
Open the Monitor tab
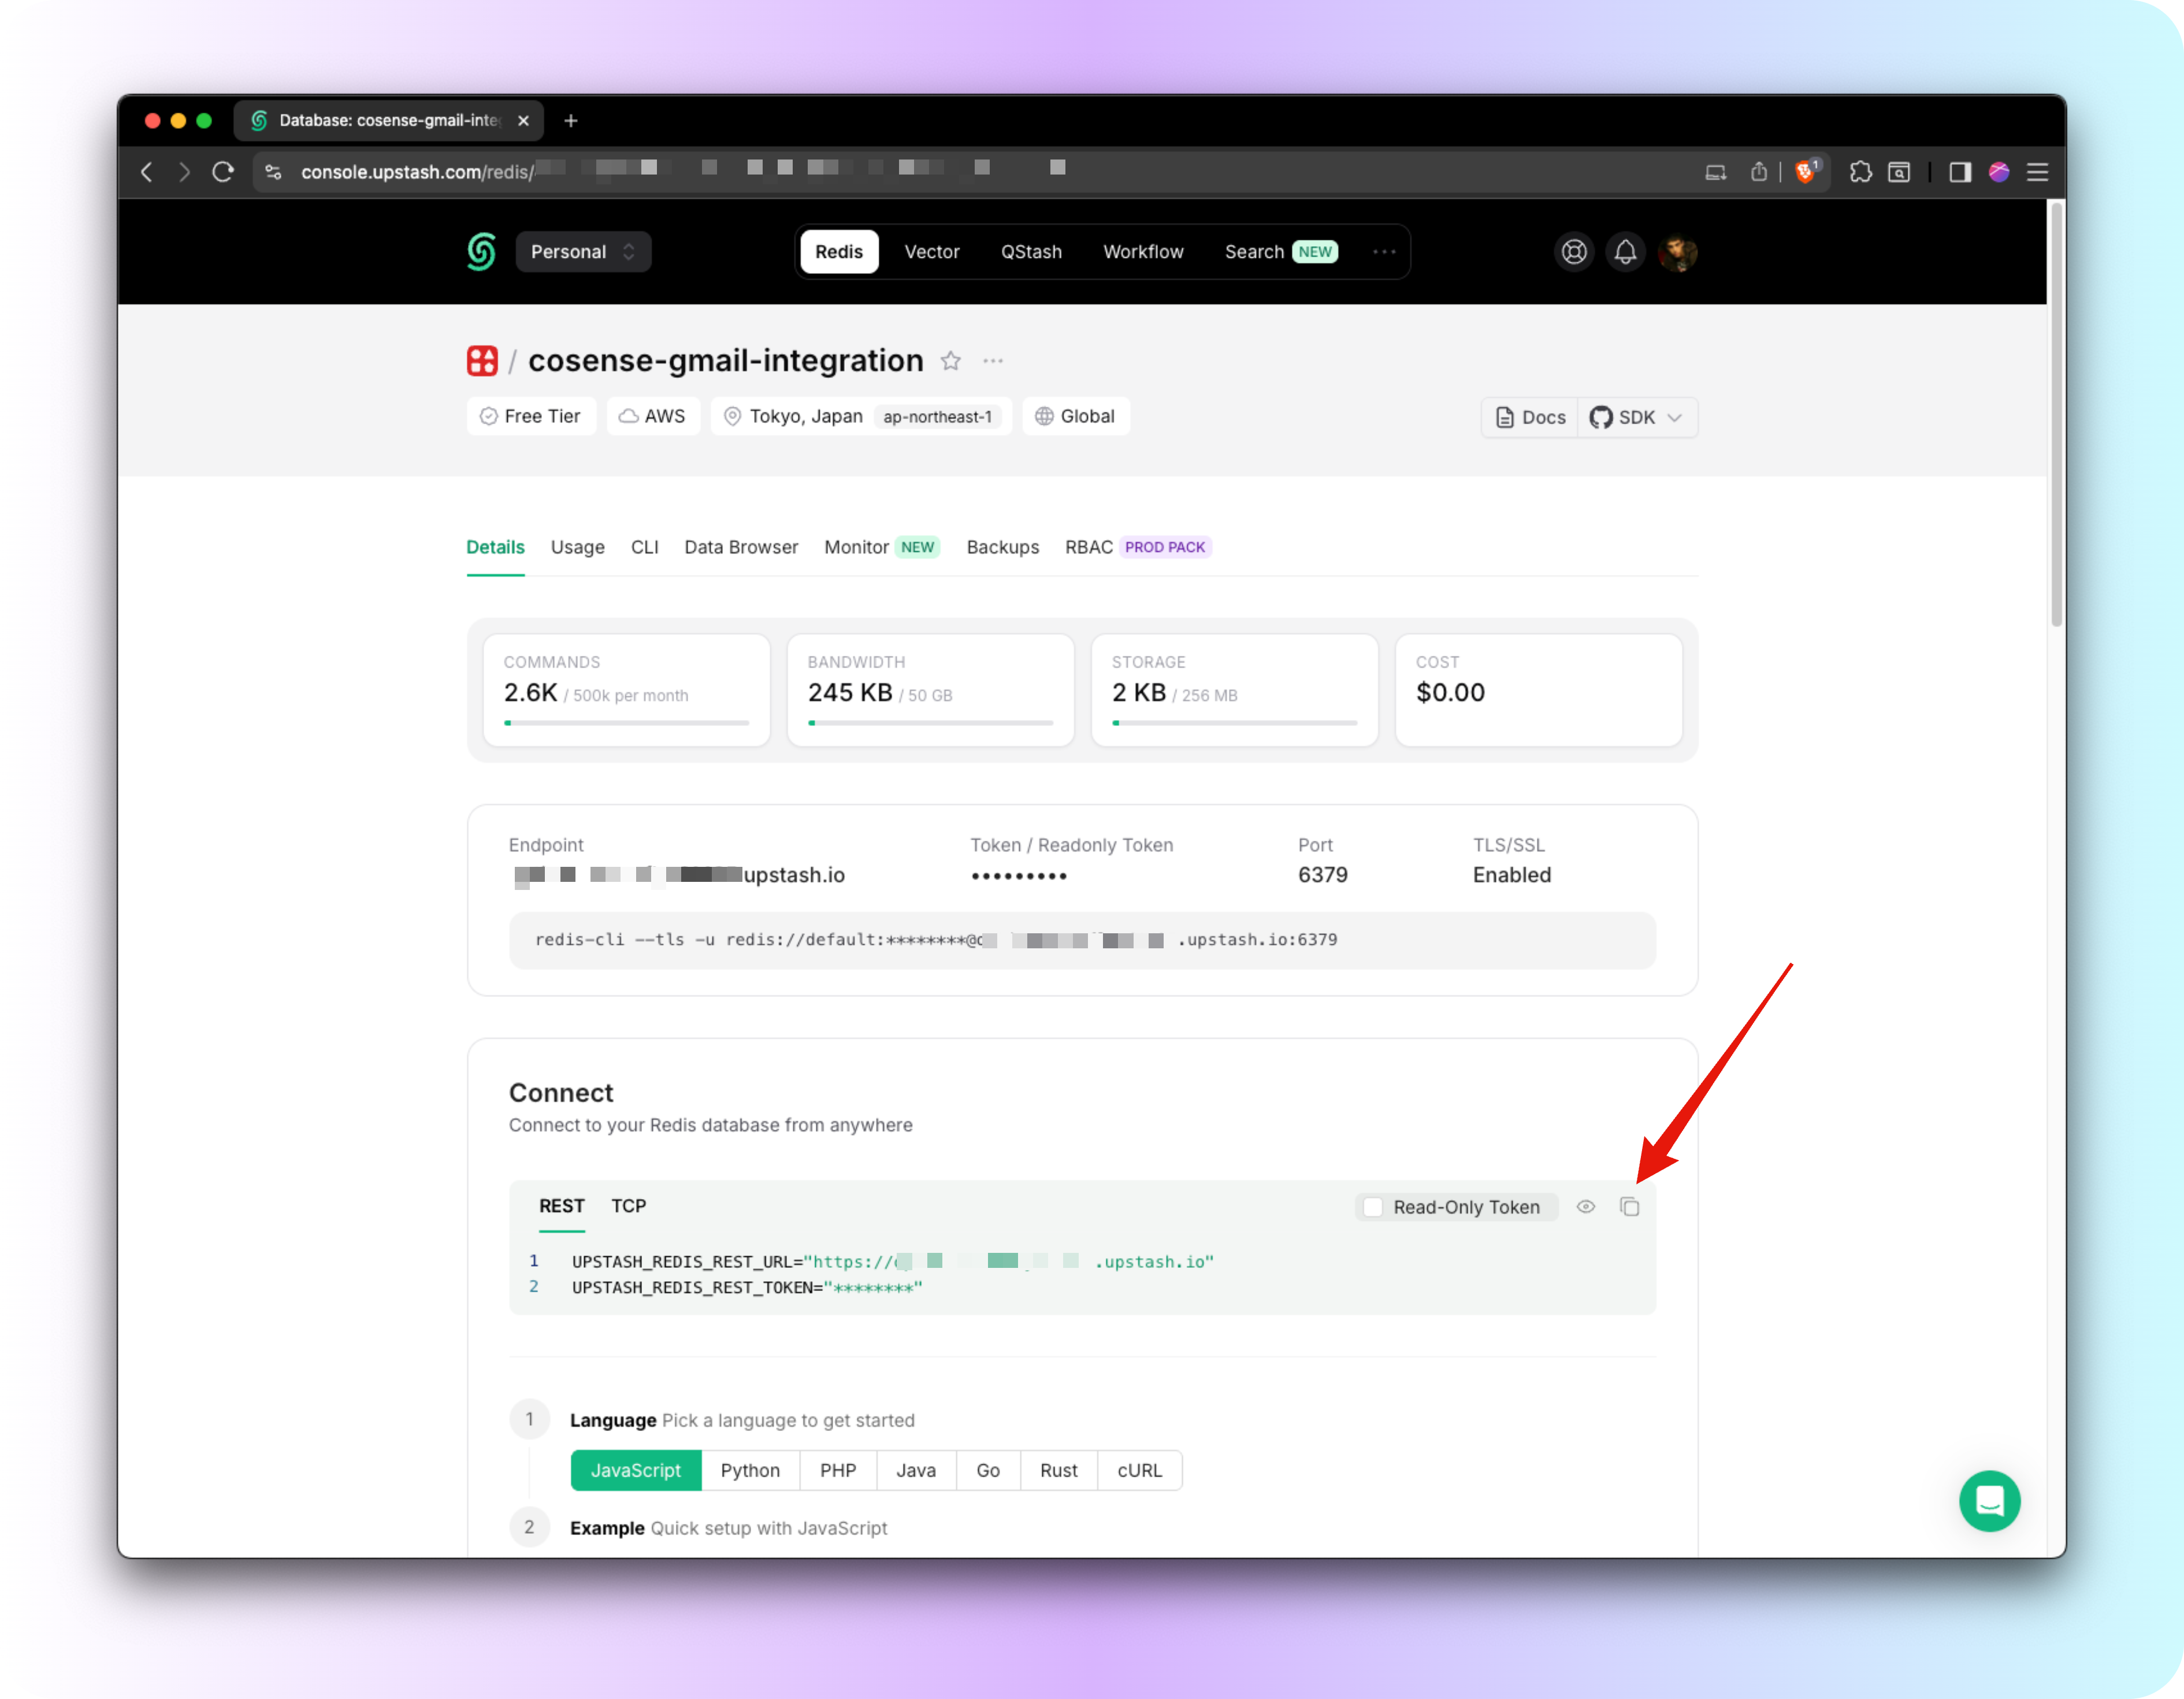(881, 547)
